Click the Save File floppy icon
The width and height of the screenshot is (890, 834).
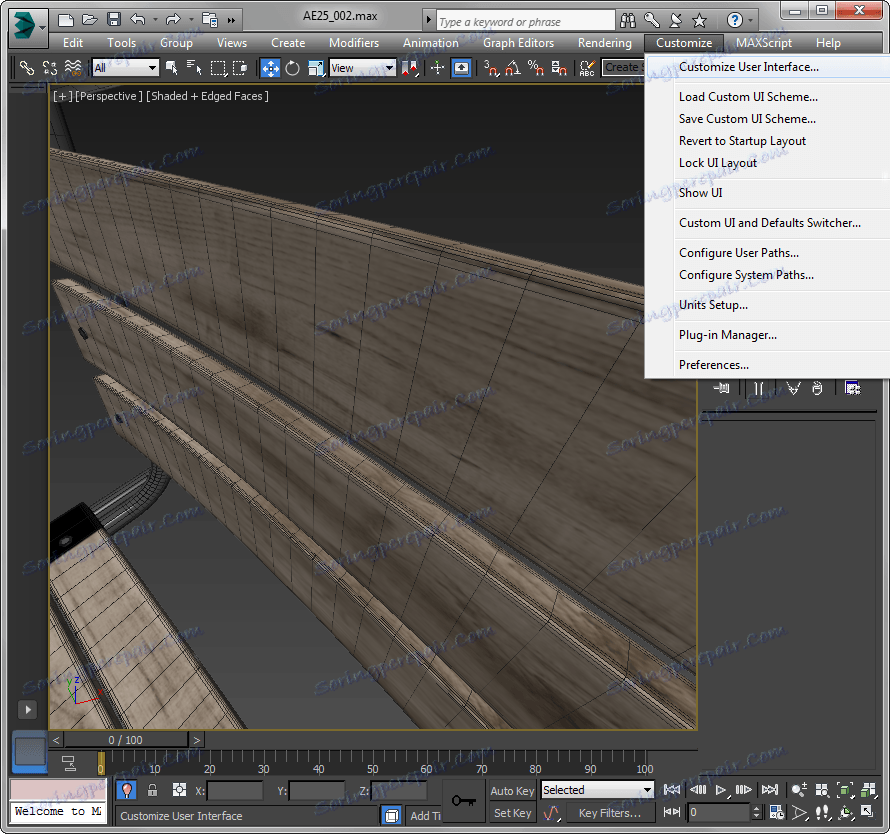[113, 19]
